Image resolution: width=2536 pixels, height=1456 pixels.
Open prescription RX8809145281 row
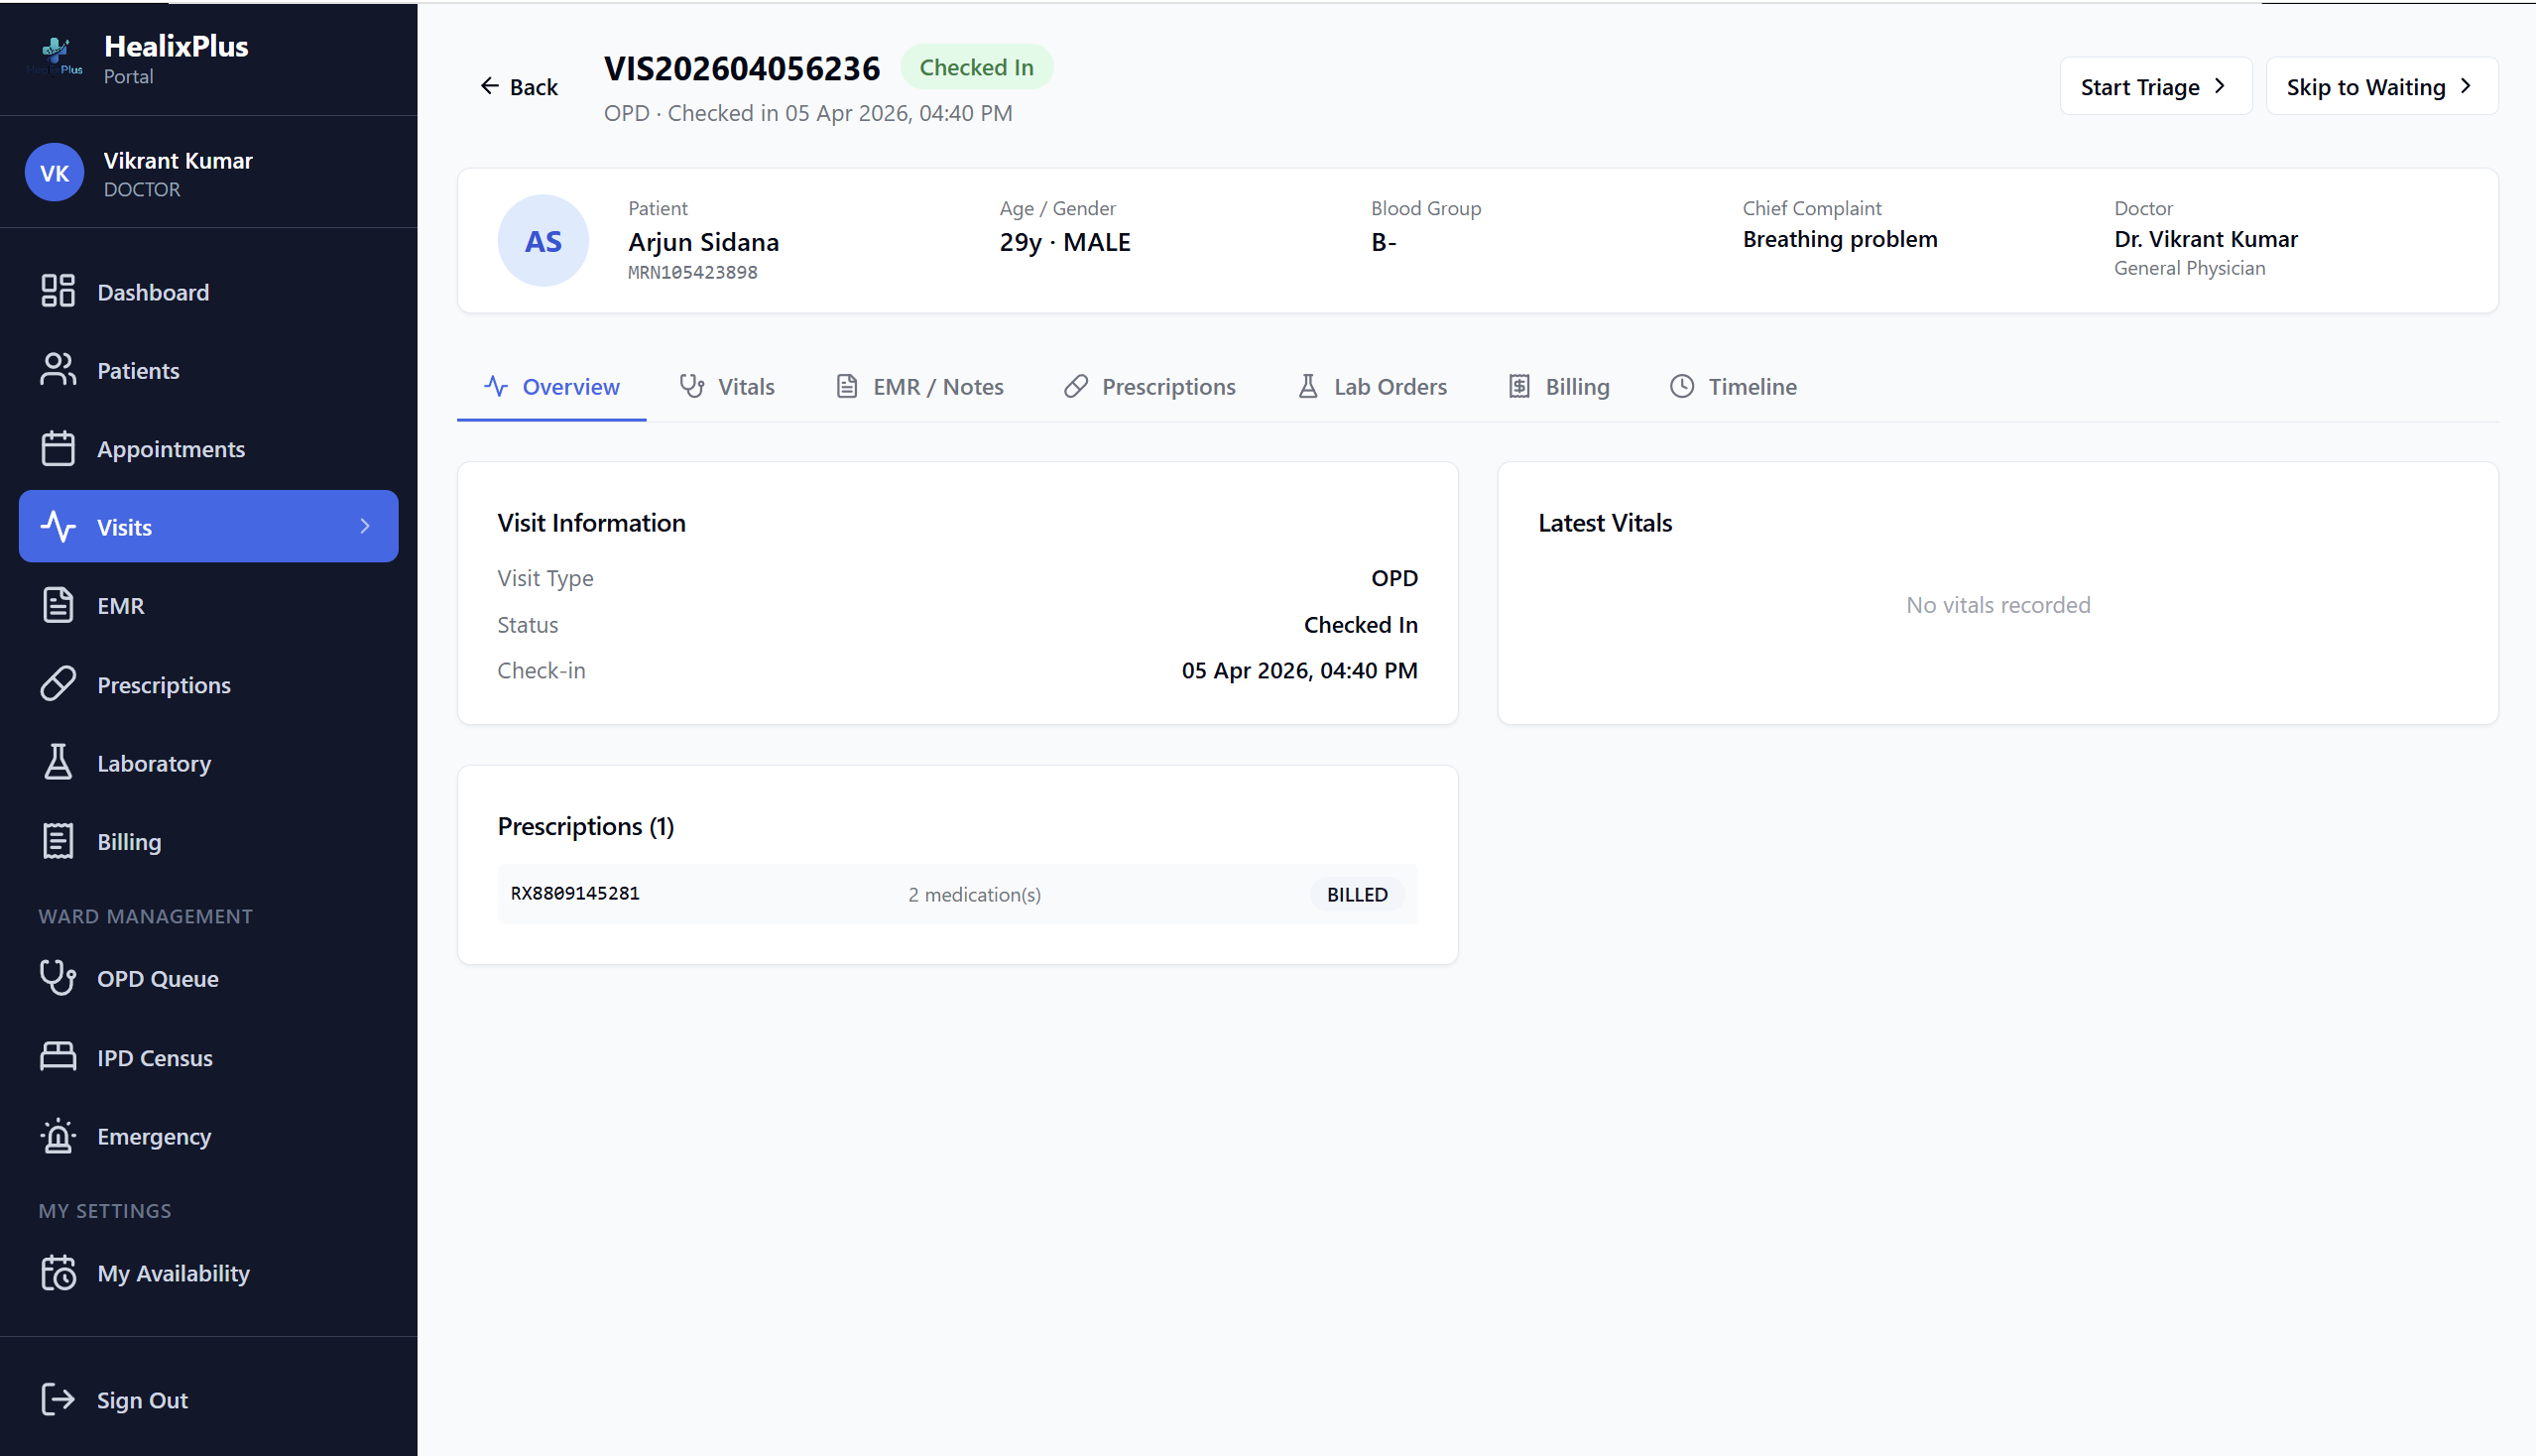tap(957, 893)
